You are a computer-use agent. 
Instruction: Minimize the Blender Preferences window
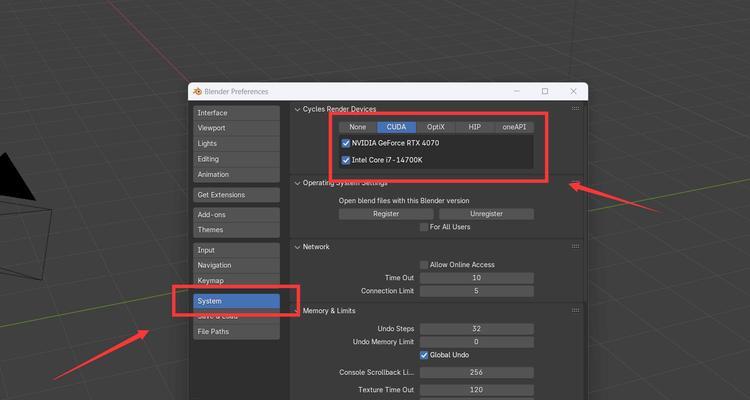click(x=517, y=91)
